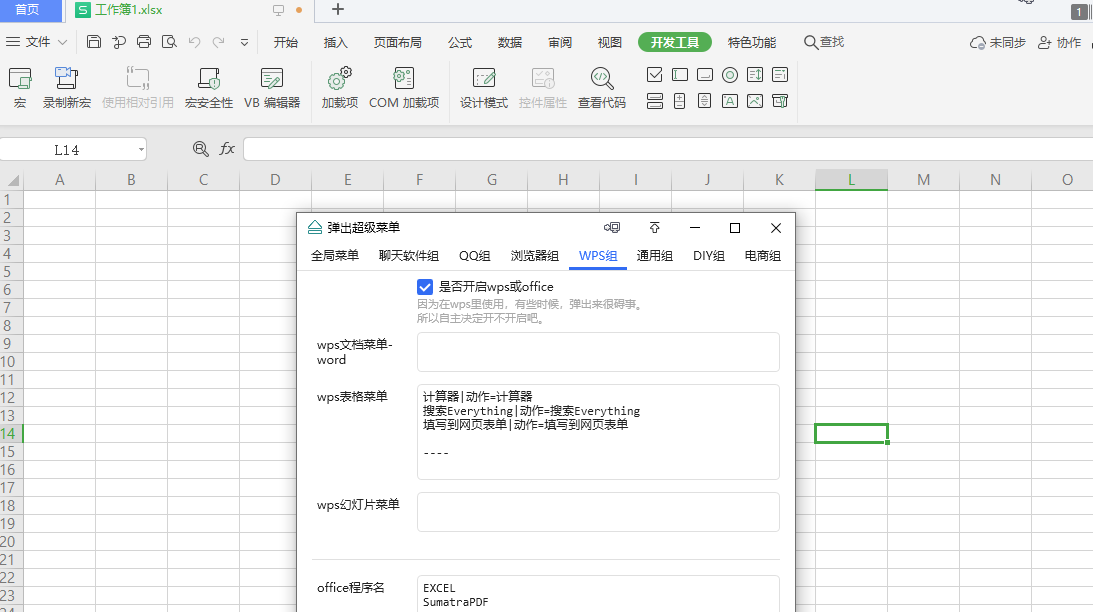The image size is (1093, 612).
Task: Open a new tab with plus button
Action: (338, 10)
